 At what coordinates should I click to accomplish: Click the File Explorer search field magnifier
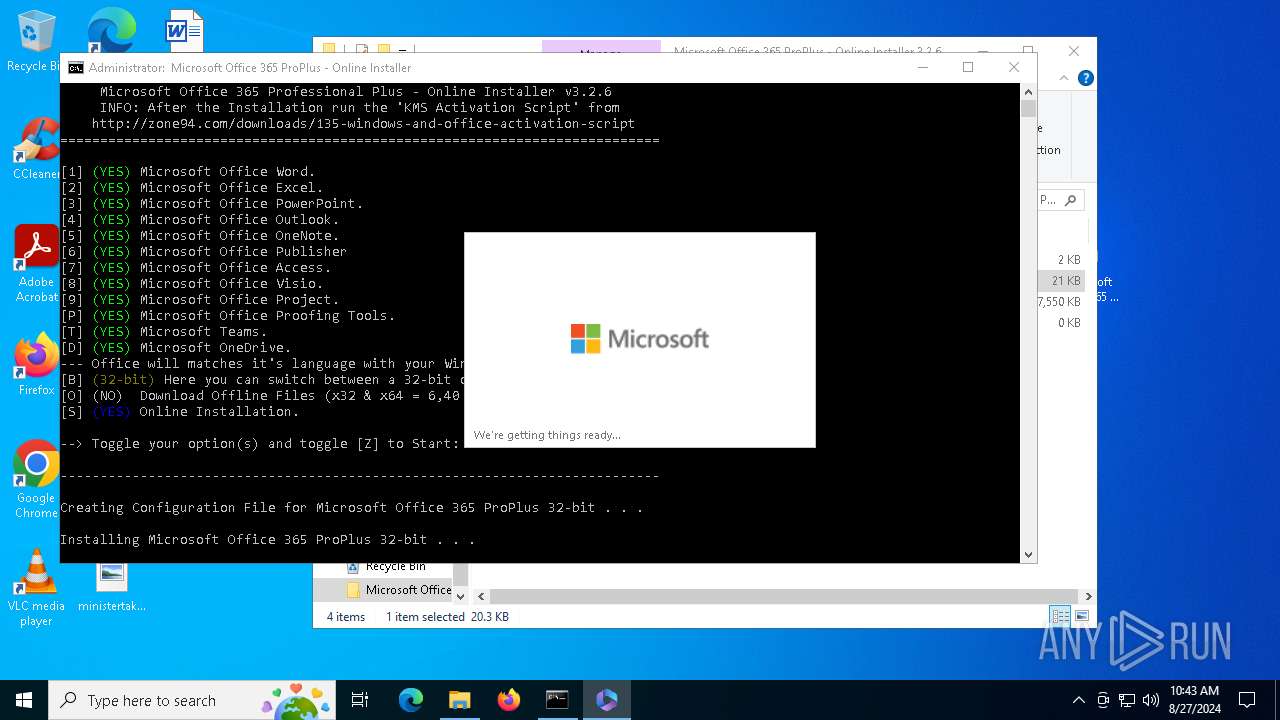1070,200
